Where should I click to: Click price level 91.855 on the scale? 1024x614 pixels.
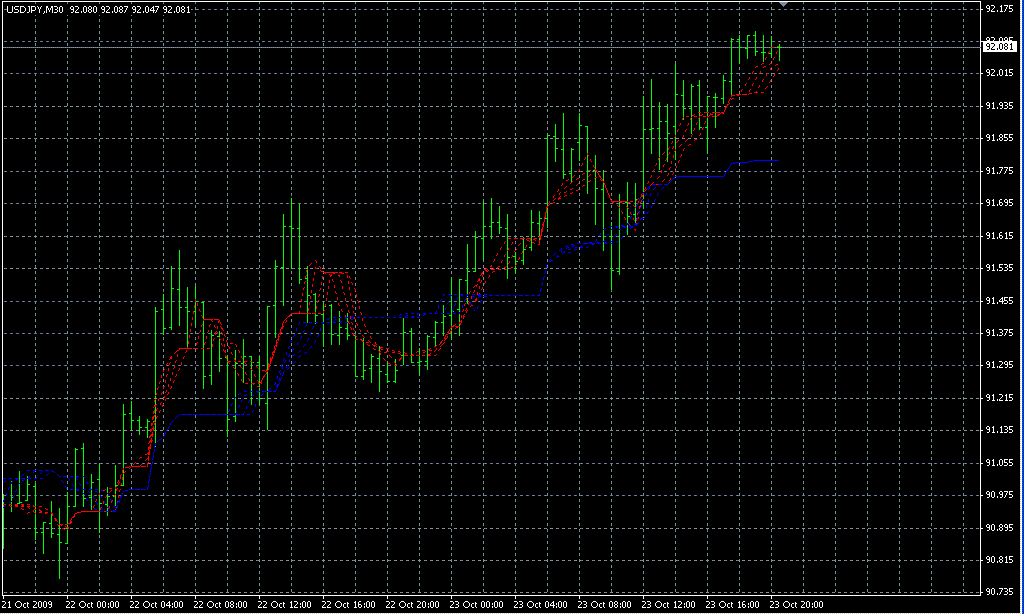tap(999, 138)
